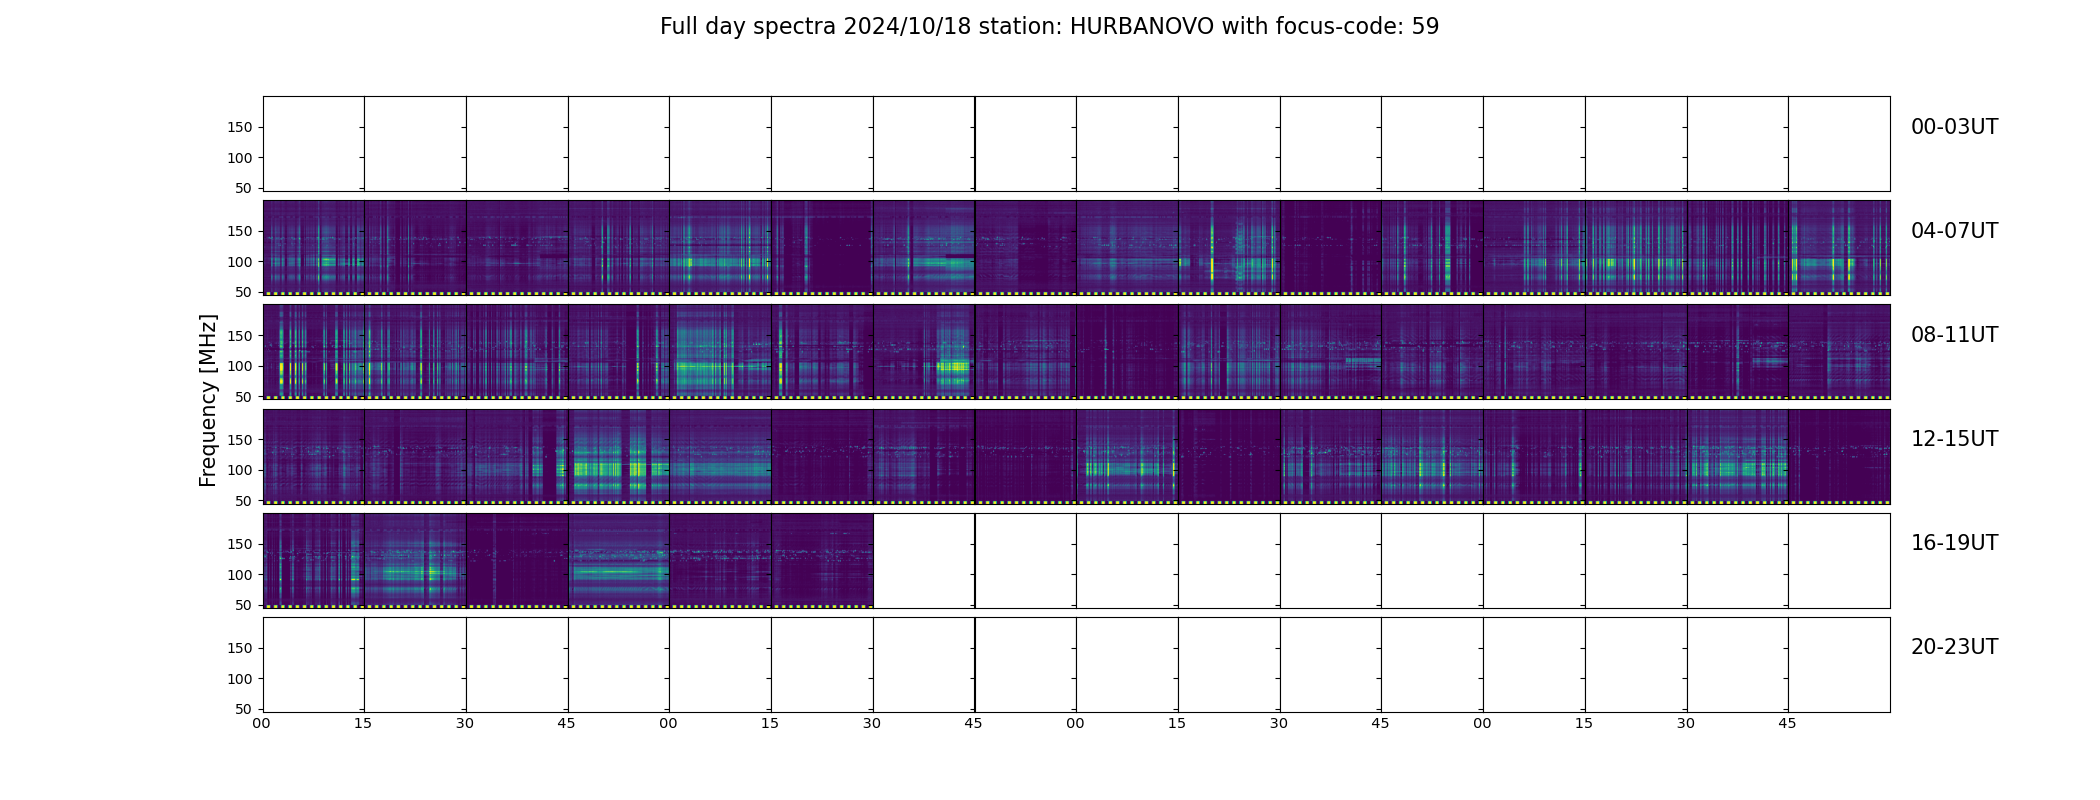Click the last spectrogram panel in the 04-07UT row

pyautogui.click(x=1839, y=248)
